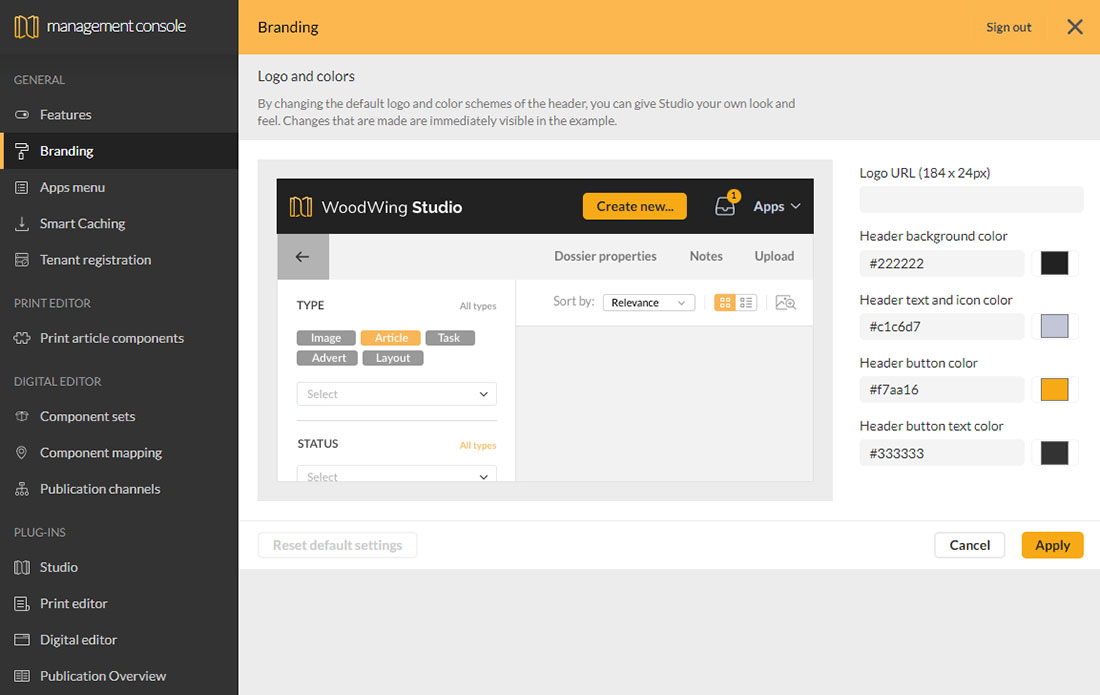Toggle the Advert type filter tag

click(x=328, y=358)
